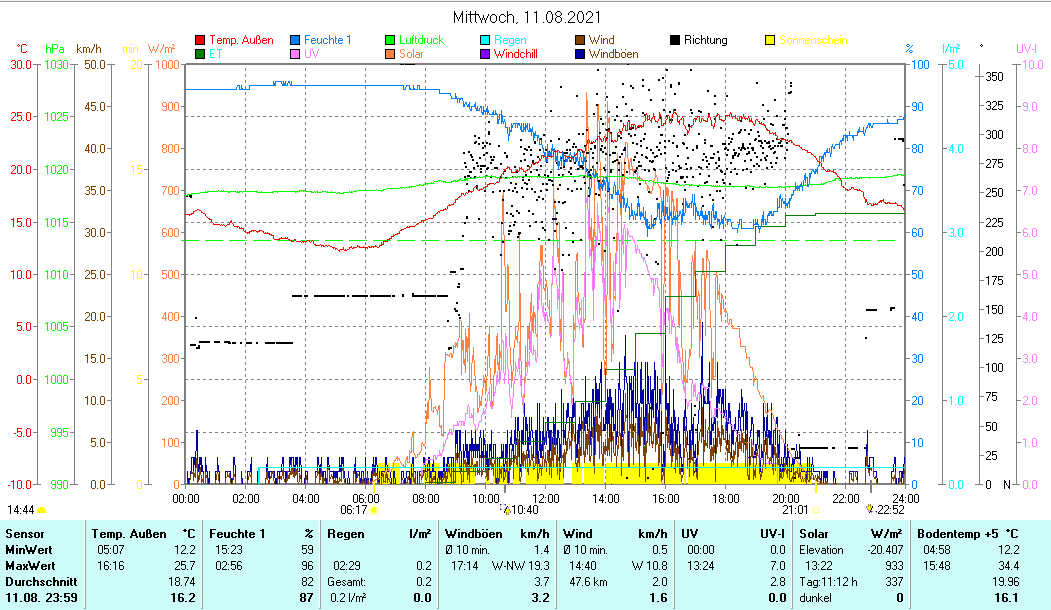1051x610 pixels.
Task: Click the red Temp. Außen legend swatch
Action: pos(199,41)
